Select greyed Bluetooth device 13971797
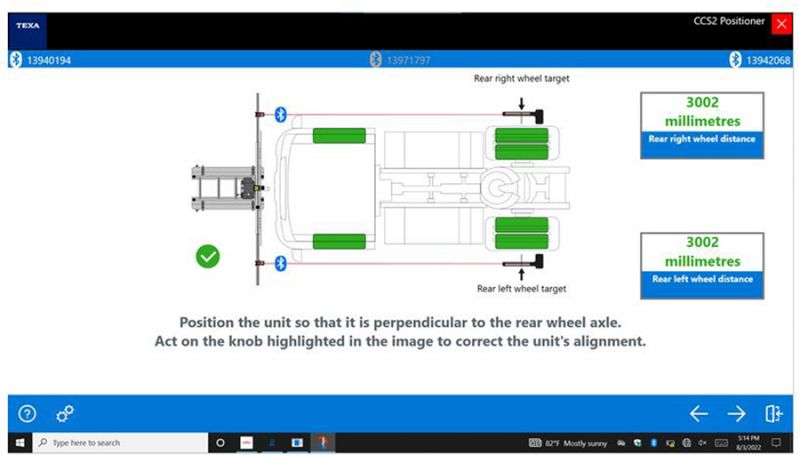Viewport: 800px width, 455px height. tap(400, 60)
